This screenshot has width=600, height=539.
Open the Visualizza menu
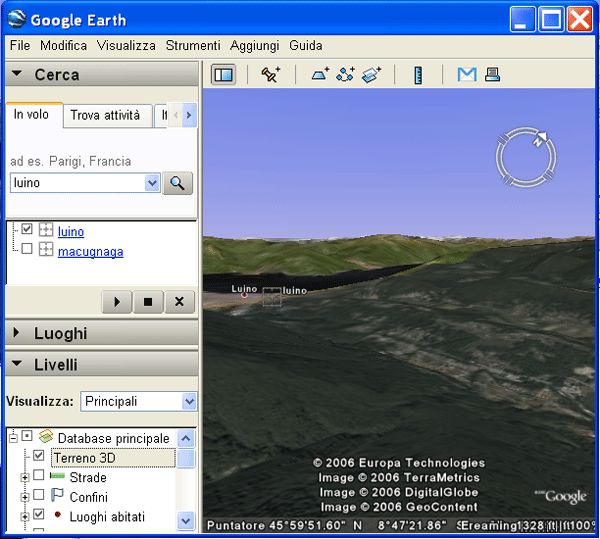pyautogui.click(x=126, y=46)
